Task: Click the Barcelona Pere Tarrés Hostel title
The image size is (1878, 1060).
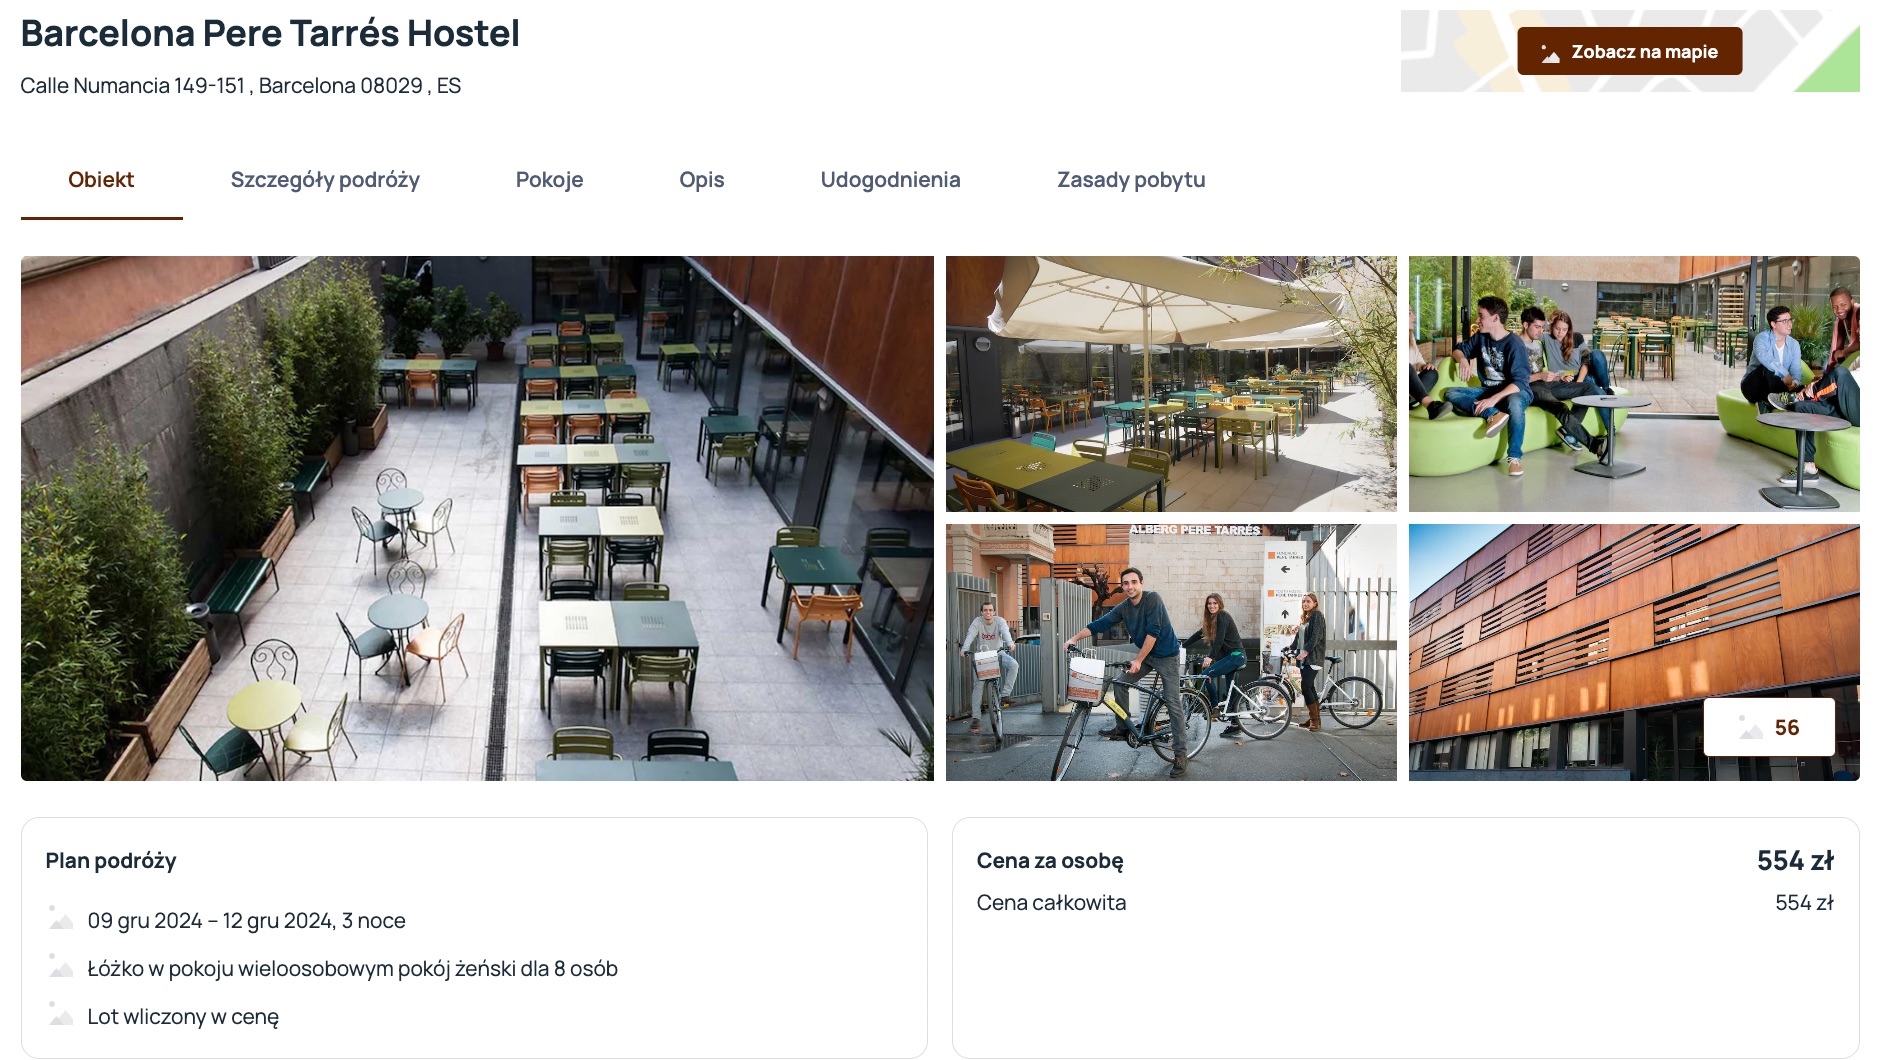Action: [270, 33]
